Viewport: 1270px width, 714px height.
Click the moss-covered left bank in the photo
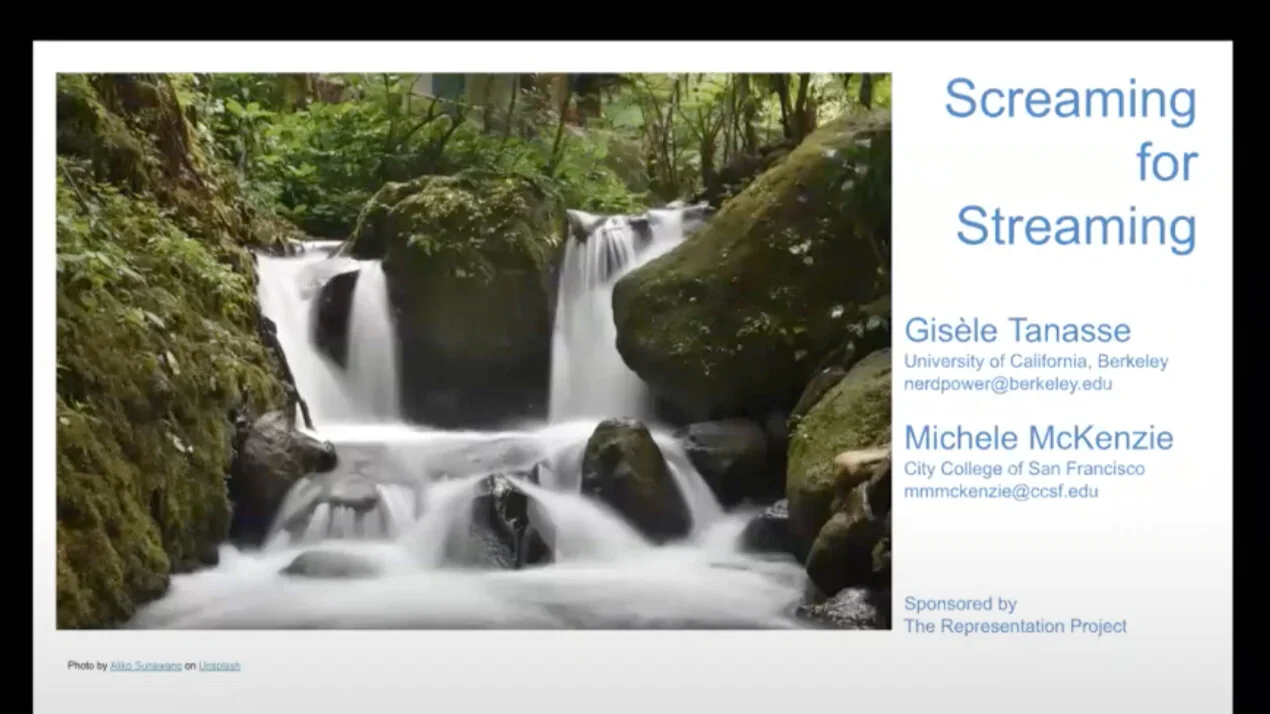tap(140, 380)
